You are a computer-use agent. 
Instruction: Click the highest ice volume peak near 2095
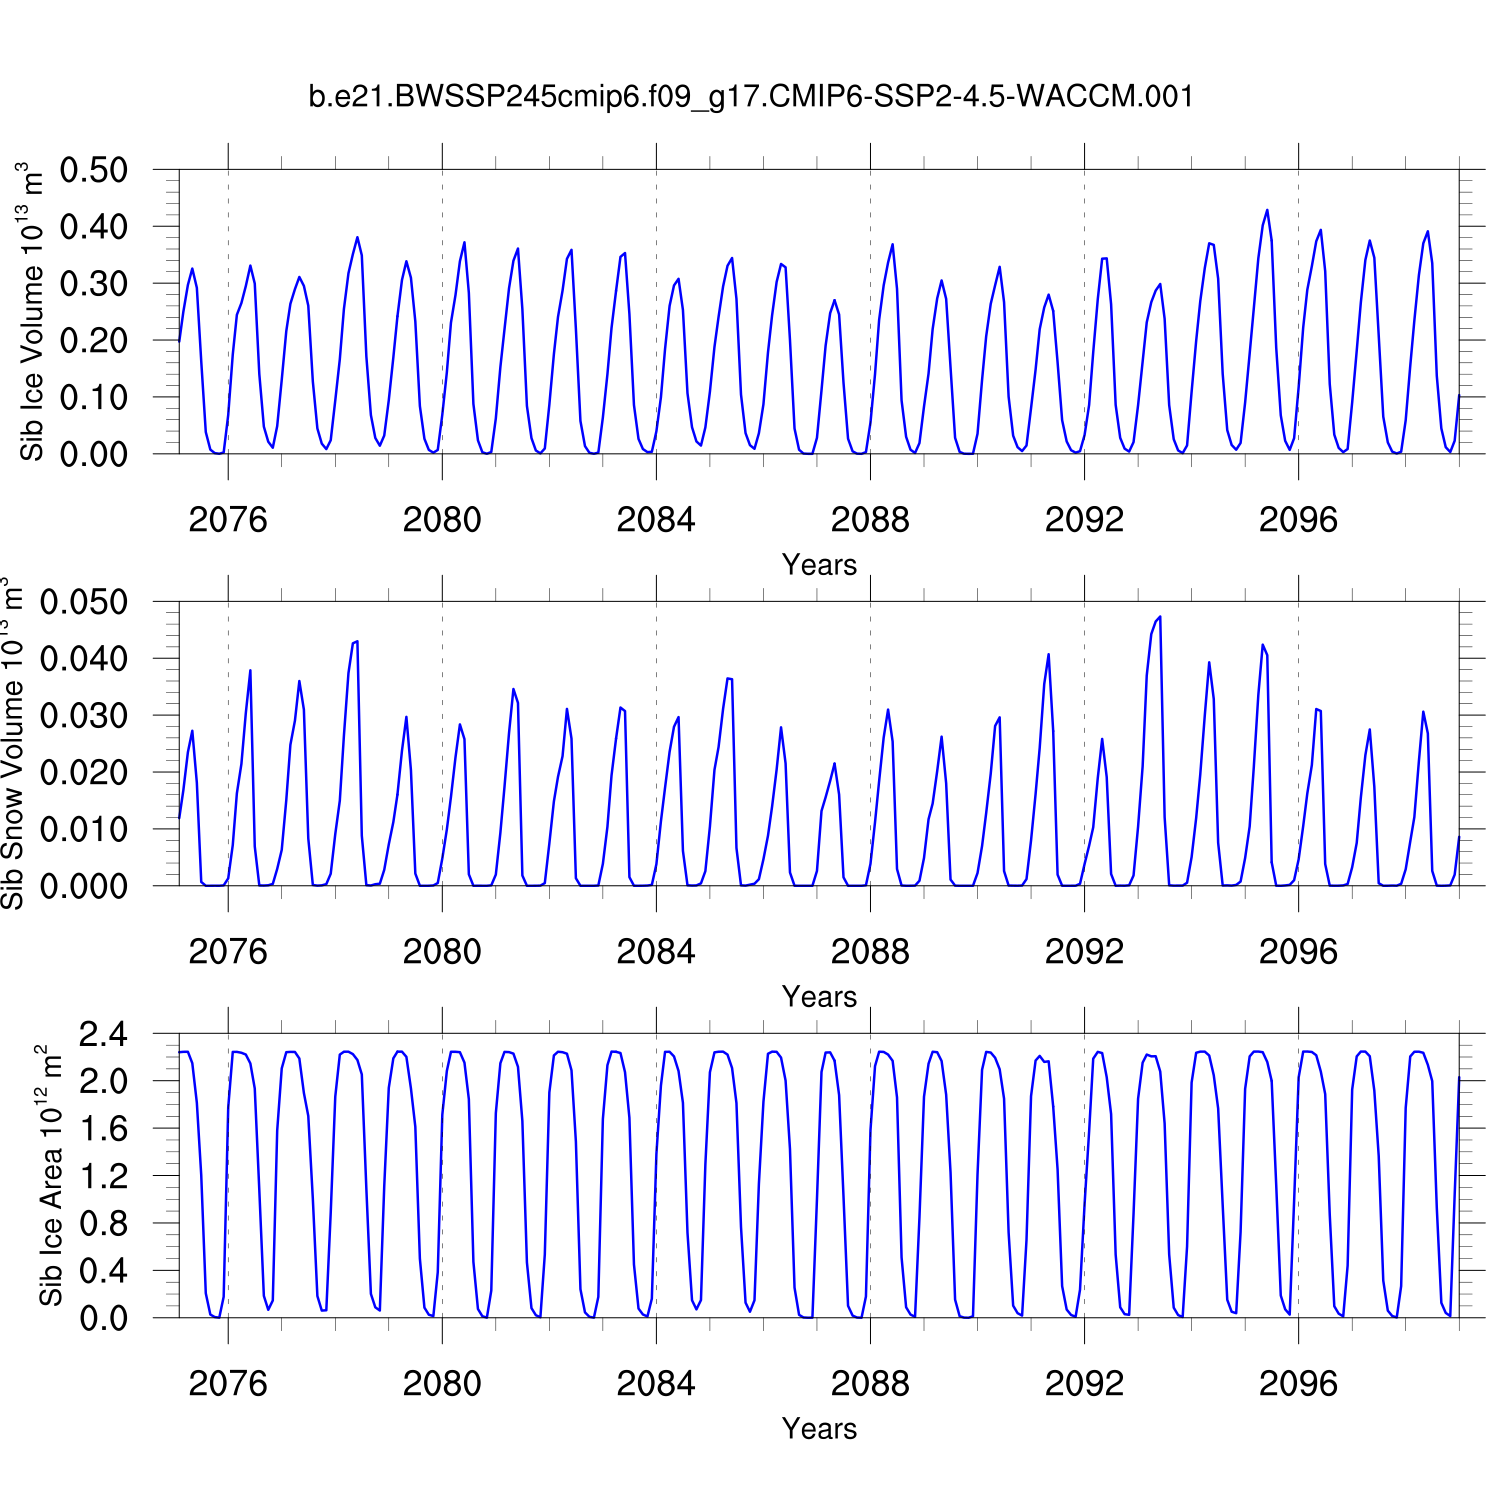point(1267,210)
